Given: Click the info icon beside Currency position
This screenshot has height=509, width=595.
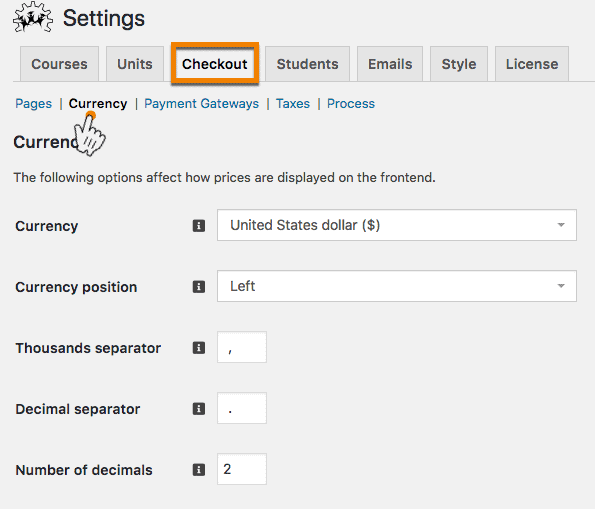Looking at the screenshot, I should [199, 287].
